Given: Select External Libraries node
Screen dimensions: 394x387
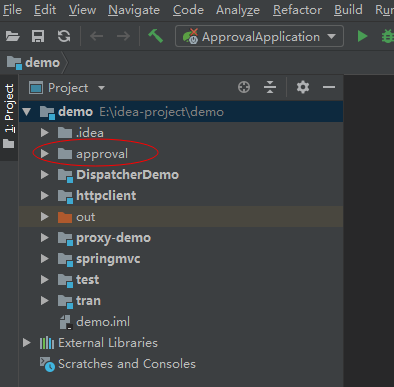Looking at the screenshot, I should pos(181,343).
